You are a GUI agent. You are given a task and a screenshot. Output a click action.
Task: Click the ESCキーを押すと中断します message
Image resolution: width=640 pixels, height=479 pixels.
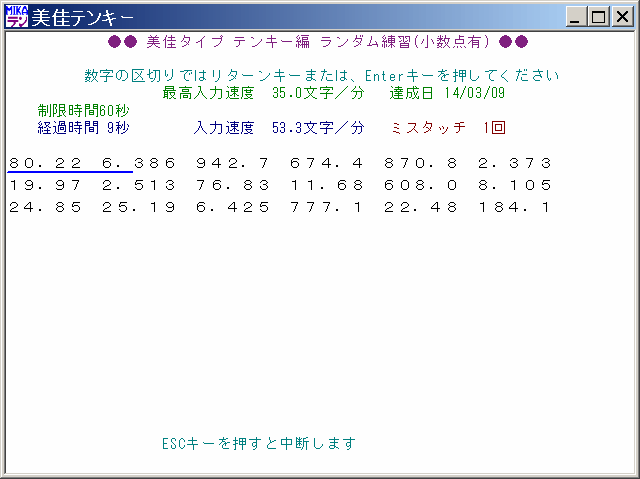point(258,443)
